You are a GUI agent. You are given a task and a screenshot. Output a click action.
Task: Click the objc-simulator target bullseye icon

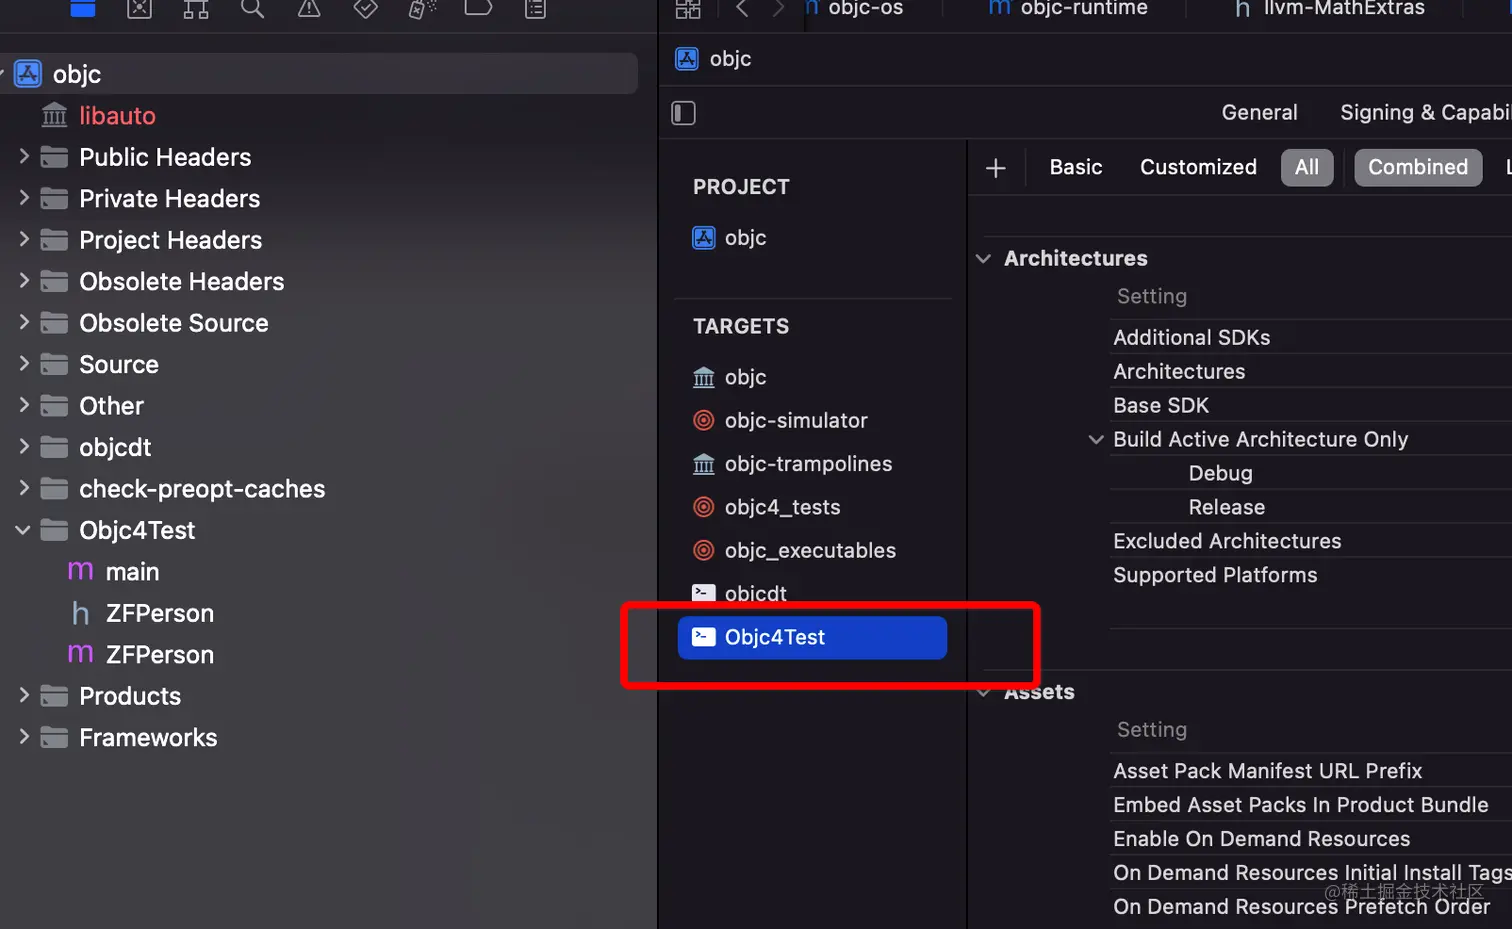(x=704, y=421)
